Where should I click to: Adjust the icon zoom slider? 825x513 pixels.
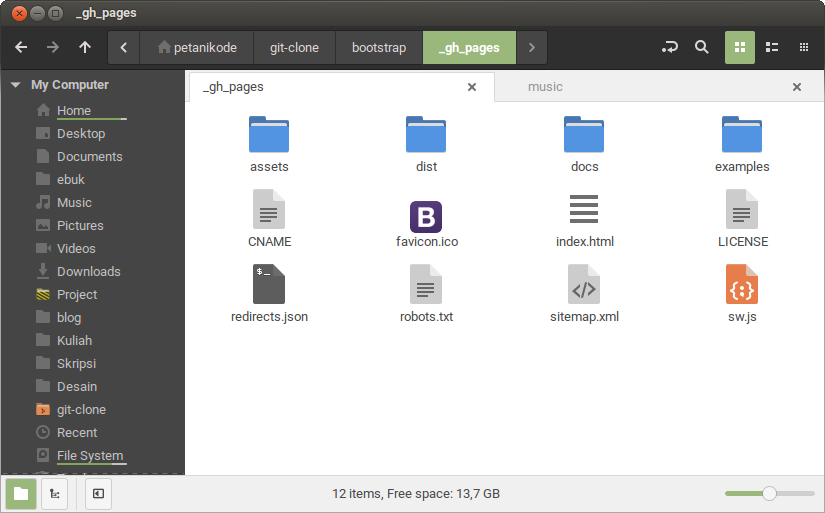769,494
